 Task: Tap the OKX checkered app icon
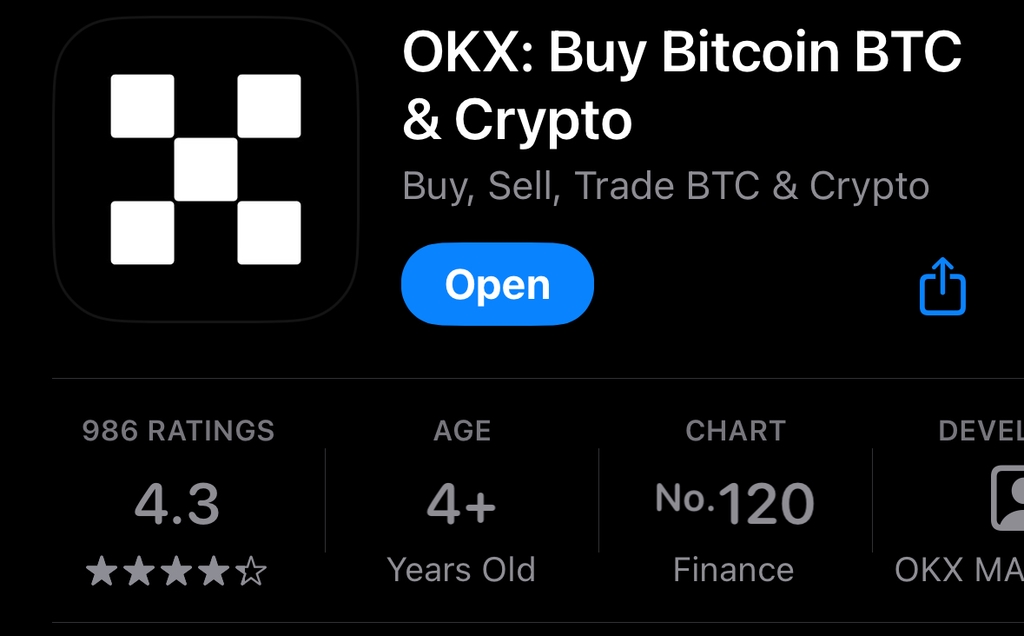(x=205, y=169)
